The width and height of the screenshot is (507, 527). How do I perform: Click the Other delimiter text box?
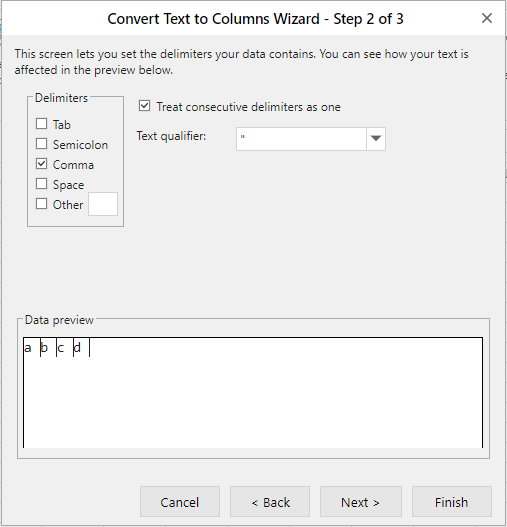[x=103, y=204]
